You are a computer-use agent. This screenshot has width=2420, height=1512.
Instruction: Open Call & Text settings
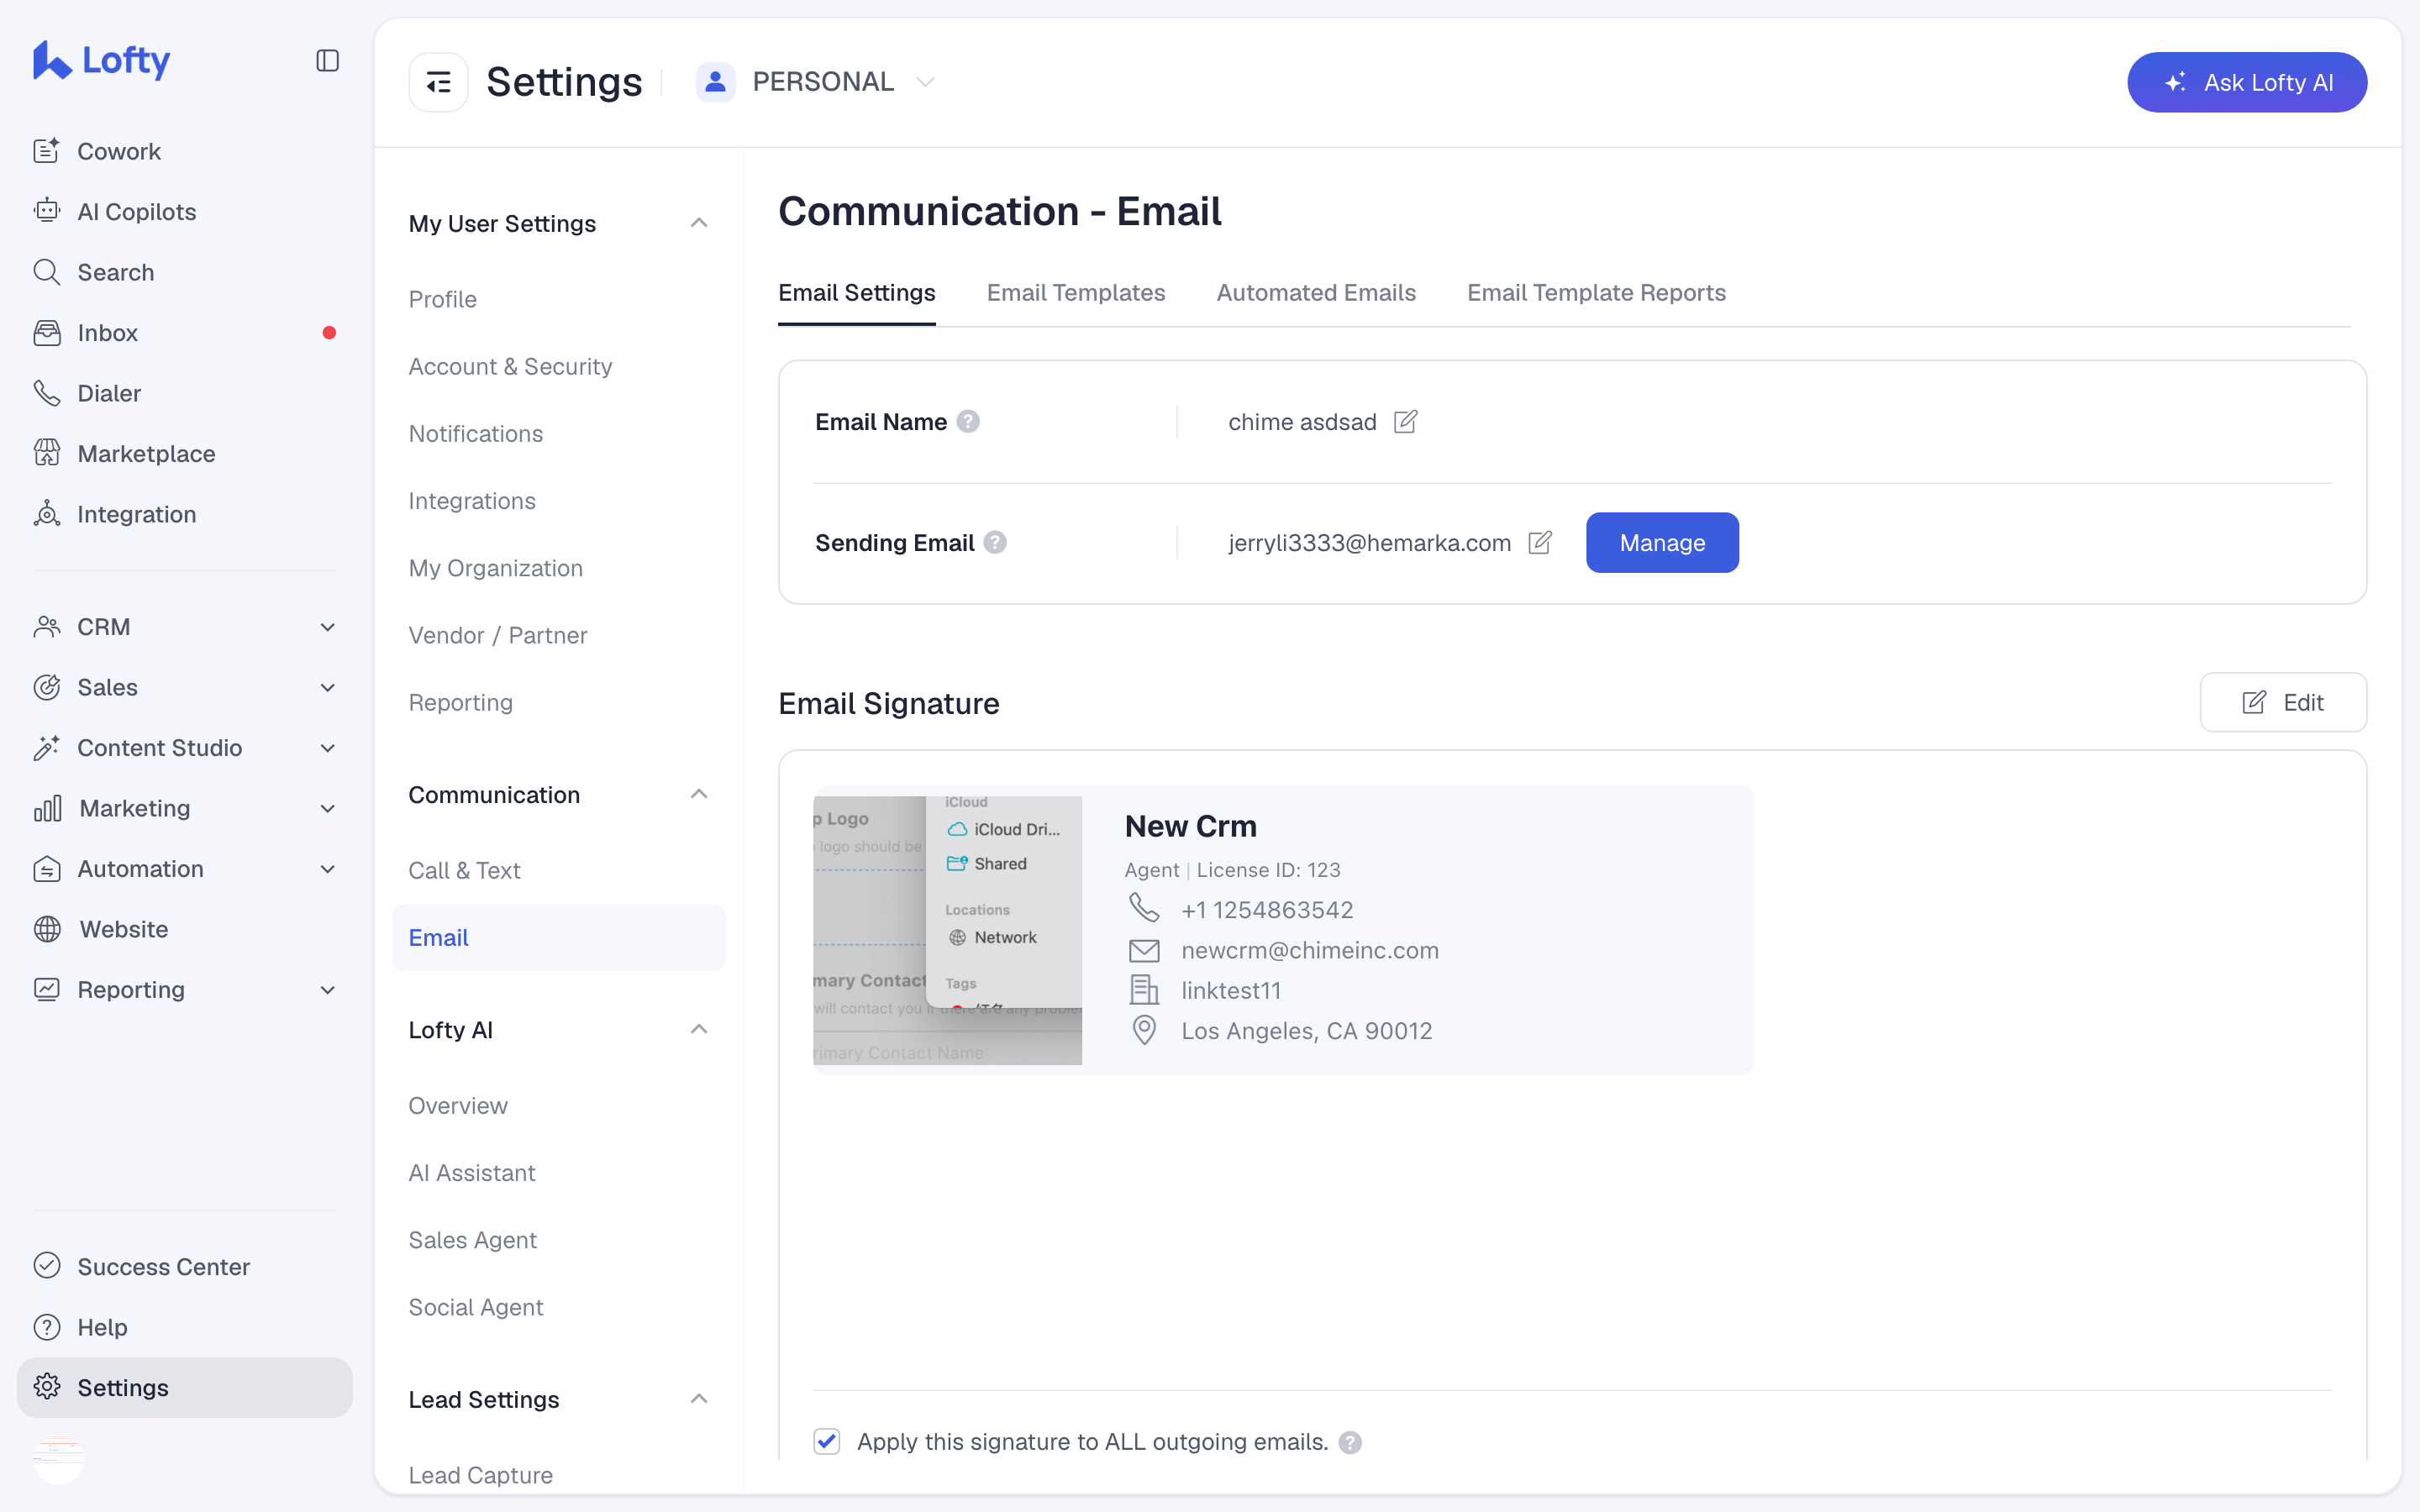[x=464, y=870]
